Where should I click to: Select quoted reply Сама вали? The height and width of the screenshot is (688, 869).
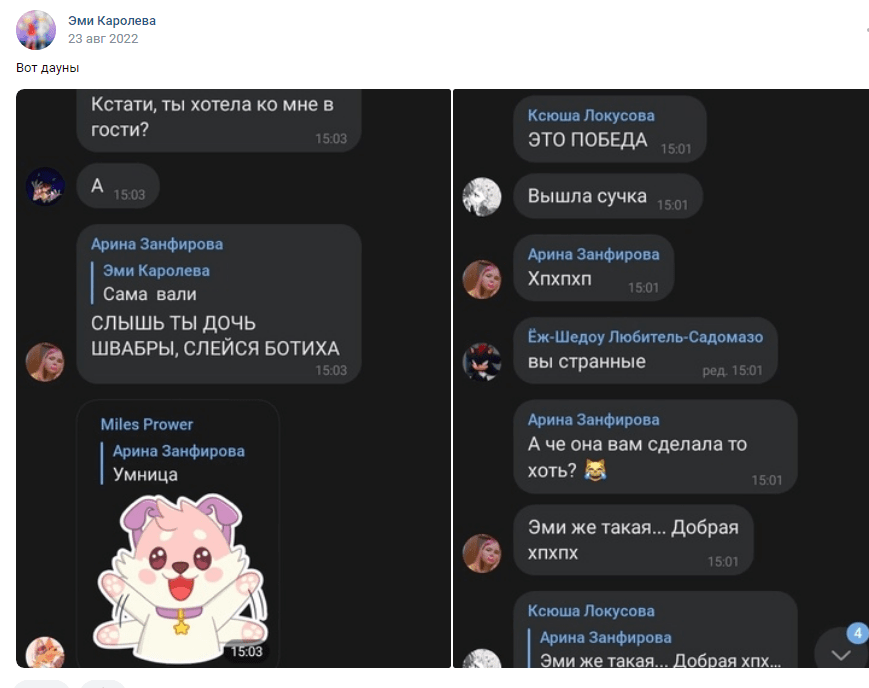151,283
